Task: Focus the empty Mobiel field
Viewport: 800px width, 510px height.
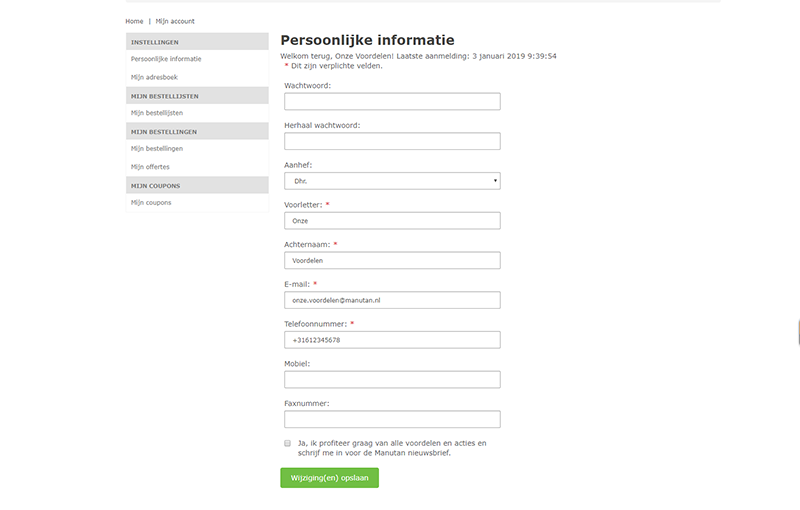Action: click(392, 379)
